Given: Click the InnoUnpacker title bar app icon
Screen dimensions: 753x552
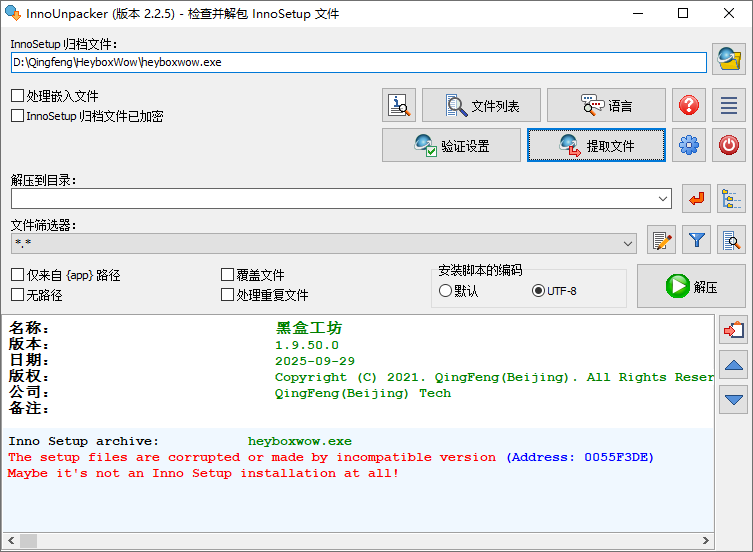Looking at the screenshot, I should point(13,13).
